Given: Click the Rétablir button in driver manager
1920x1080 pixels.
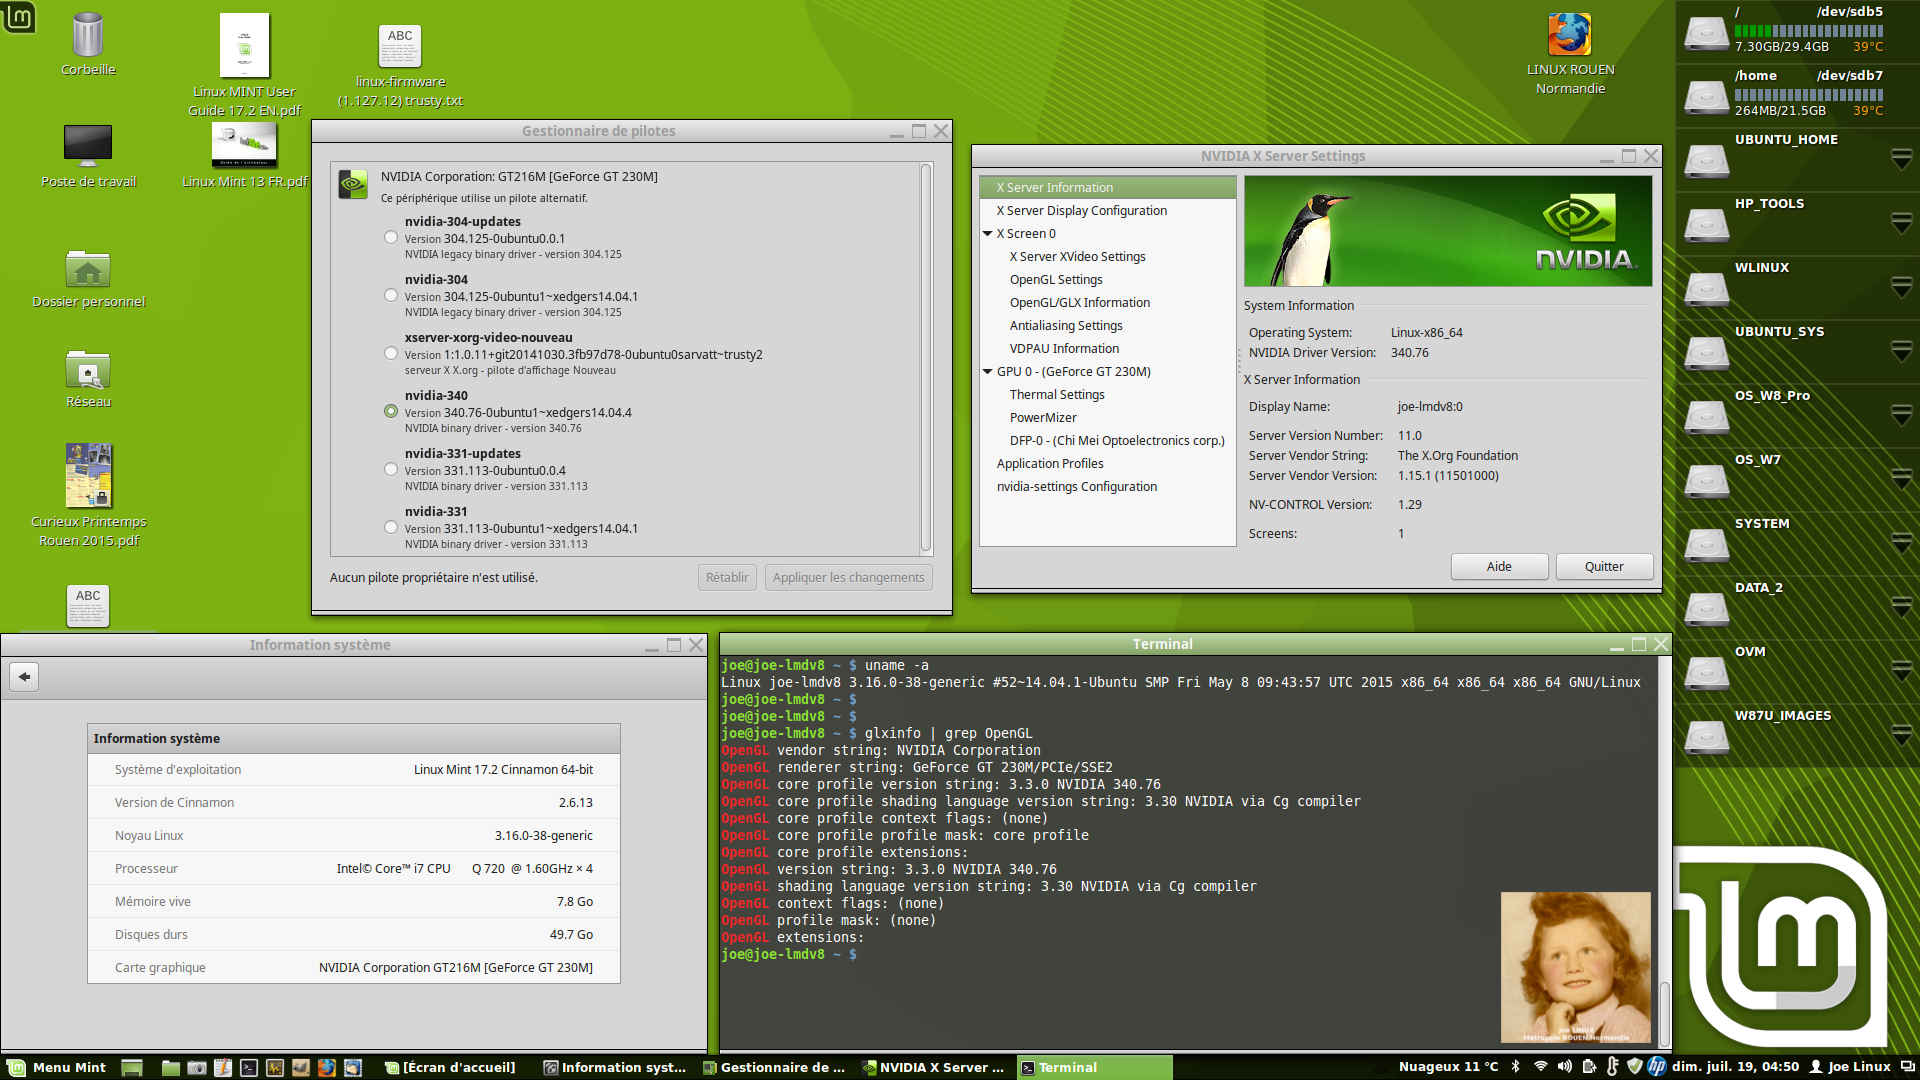Looking at the screenshot, I should pyautogui.click(x=727, y=578).
